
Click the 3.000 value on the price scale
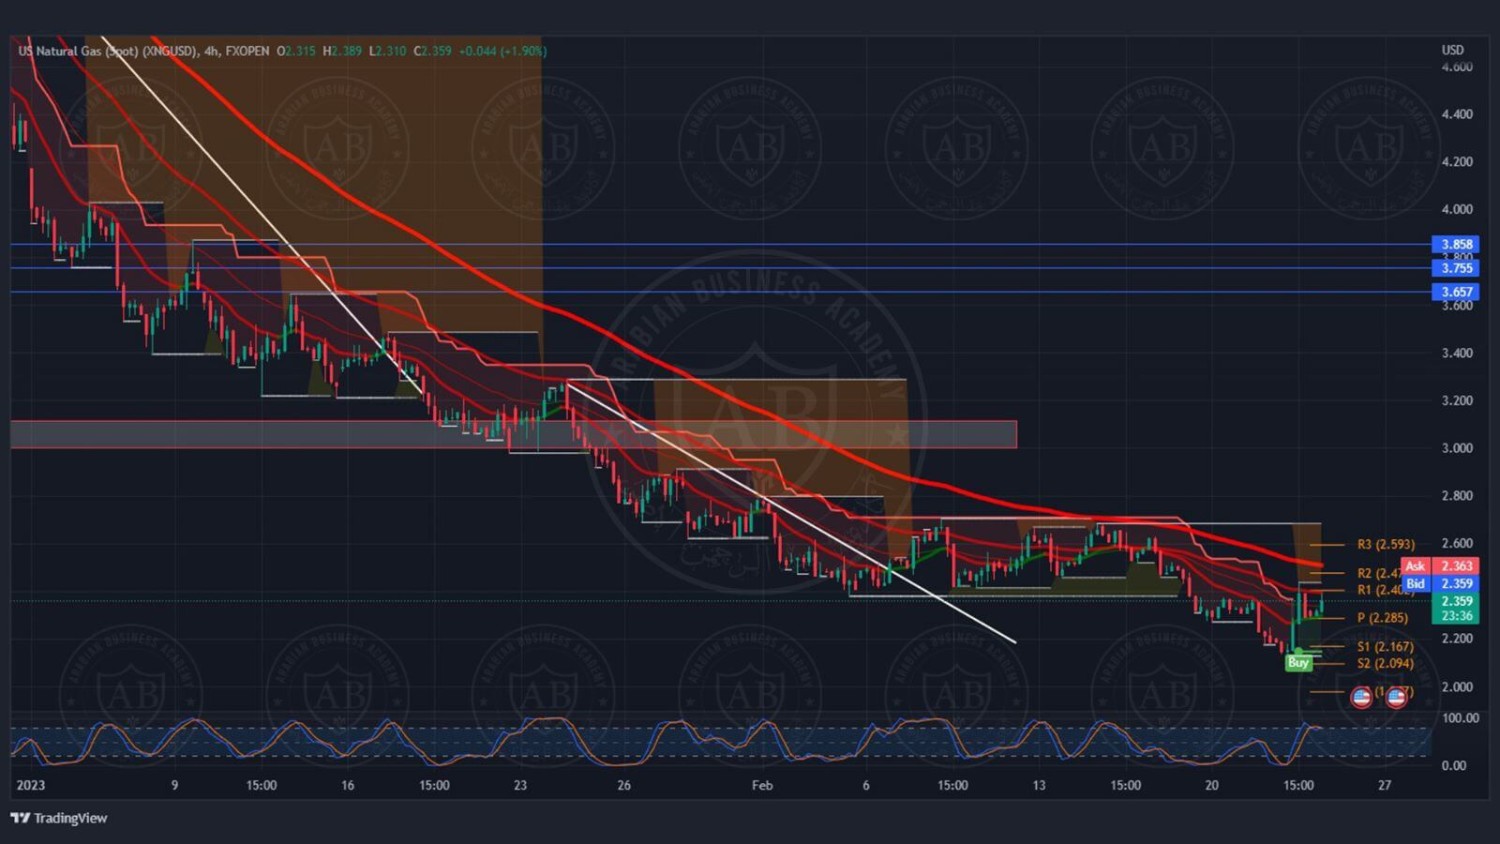1457,448
